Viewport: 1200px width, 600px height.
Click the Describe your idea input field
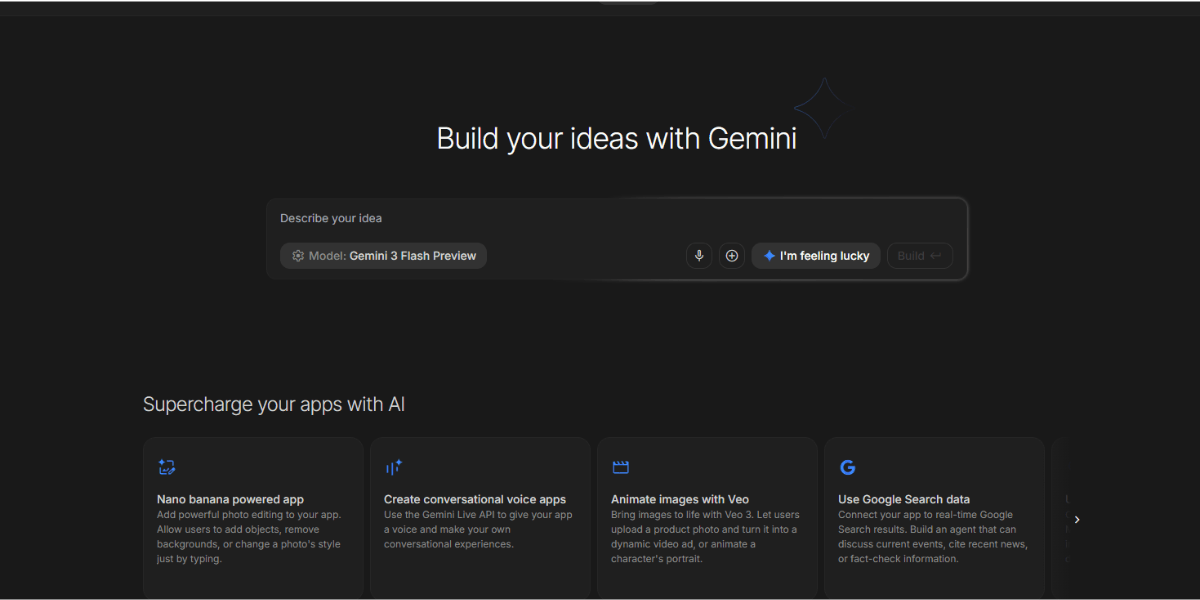[x=616, y=218]
